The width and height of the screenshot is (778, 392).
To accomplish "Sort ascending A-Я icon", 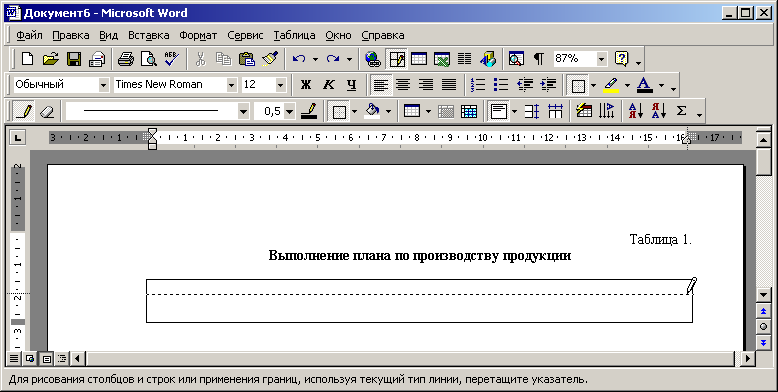I will [x=636, y=111].
